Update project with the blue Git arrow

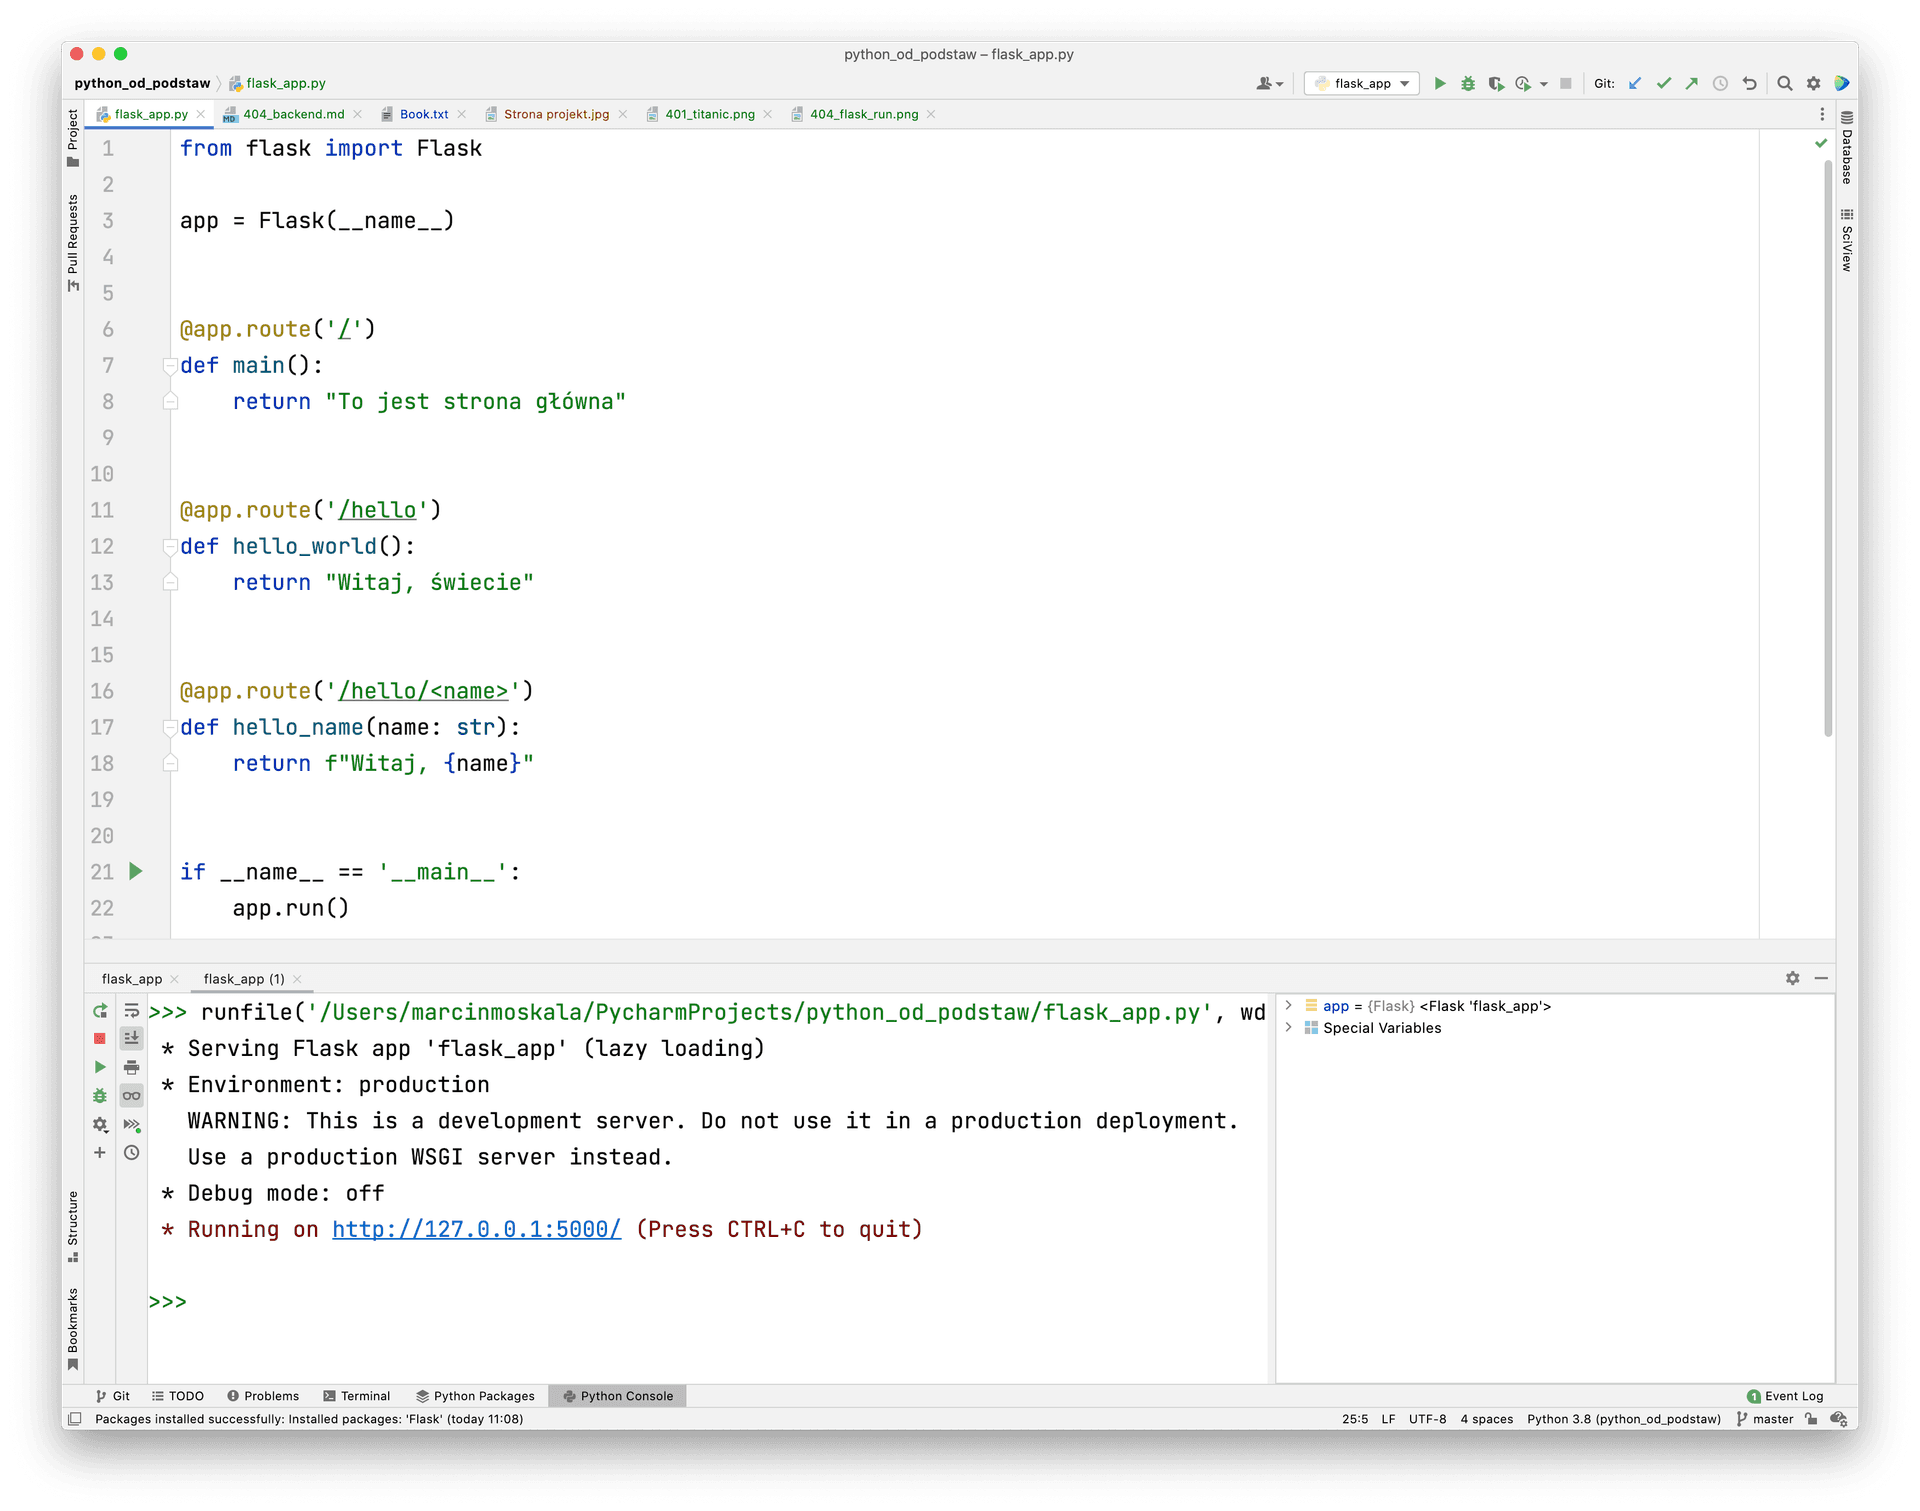click(x=1635, y=84)
